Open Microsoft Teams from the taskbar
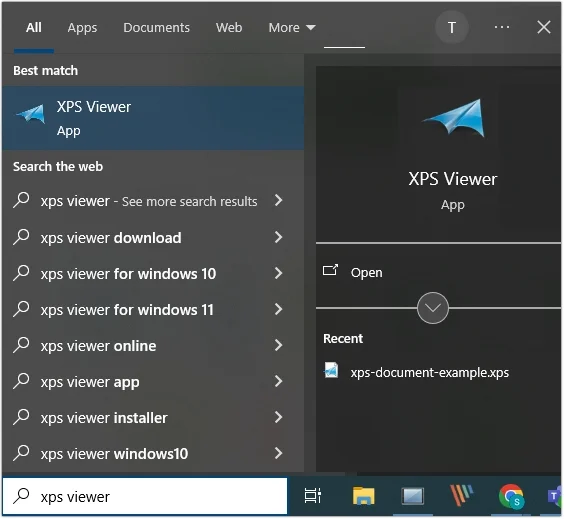 tap(554, 496)
